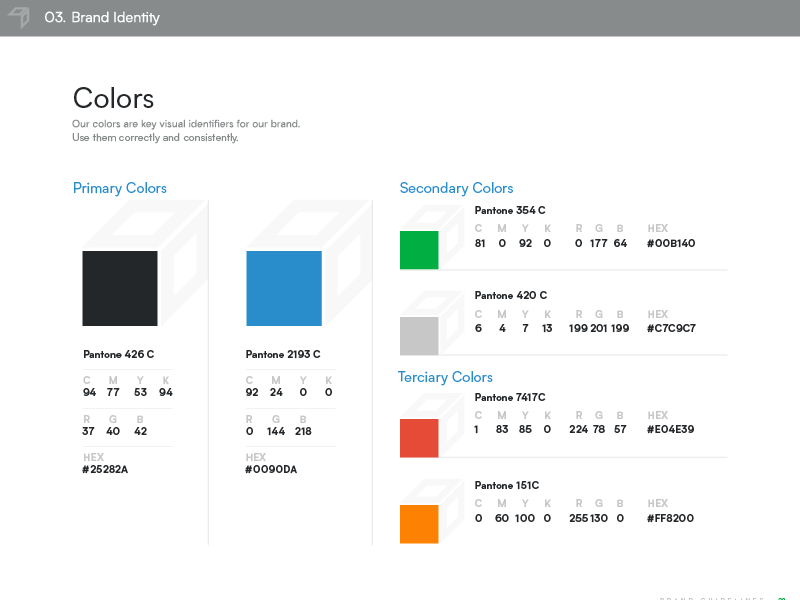Open the Secondary Colors section heading
Image resolution: width=800 pixels, height=600 pixels.
click(x=456, y=188)
